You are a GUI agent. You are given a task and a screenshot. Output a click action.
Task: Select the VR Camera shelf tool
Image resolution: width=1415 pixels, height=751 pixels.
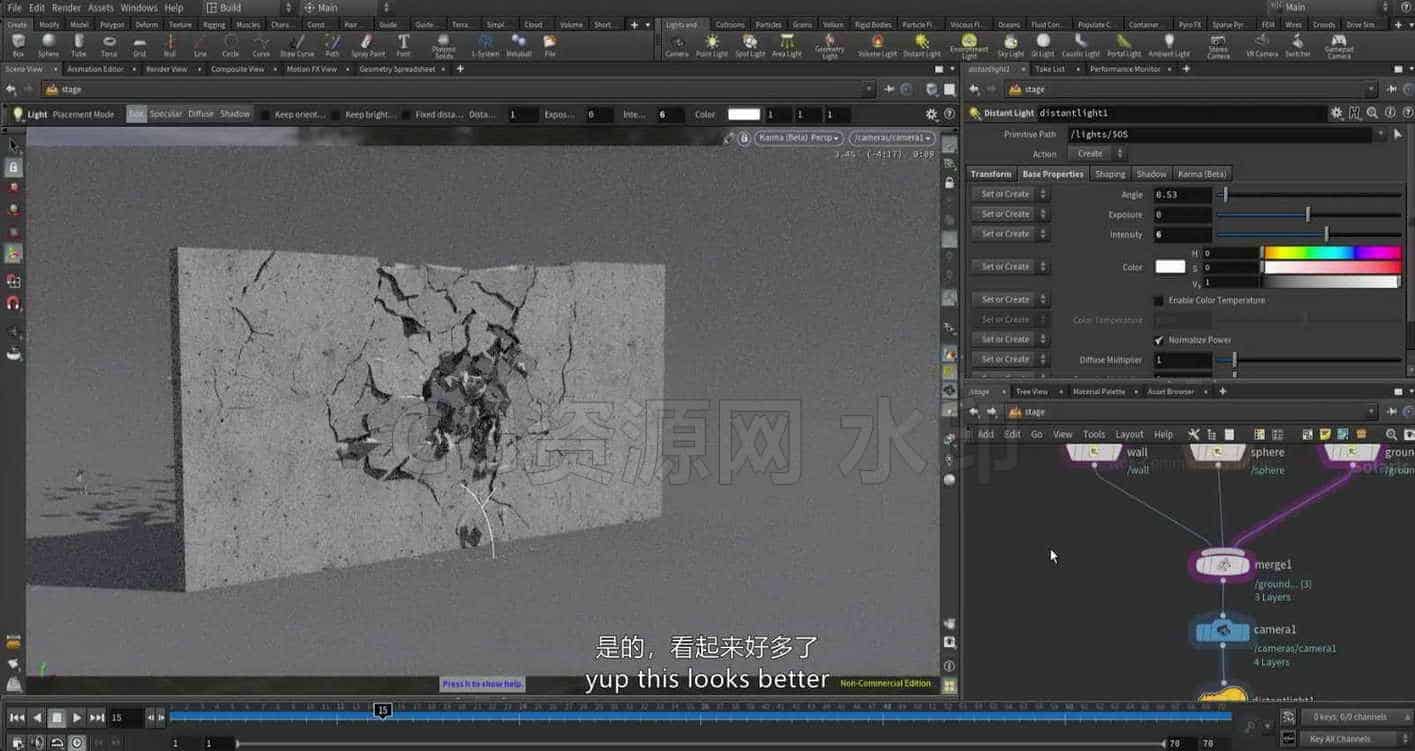point(1262,45)
